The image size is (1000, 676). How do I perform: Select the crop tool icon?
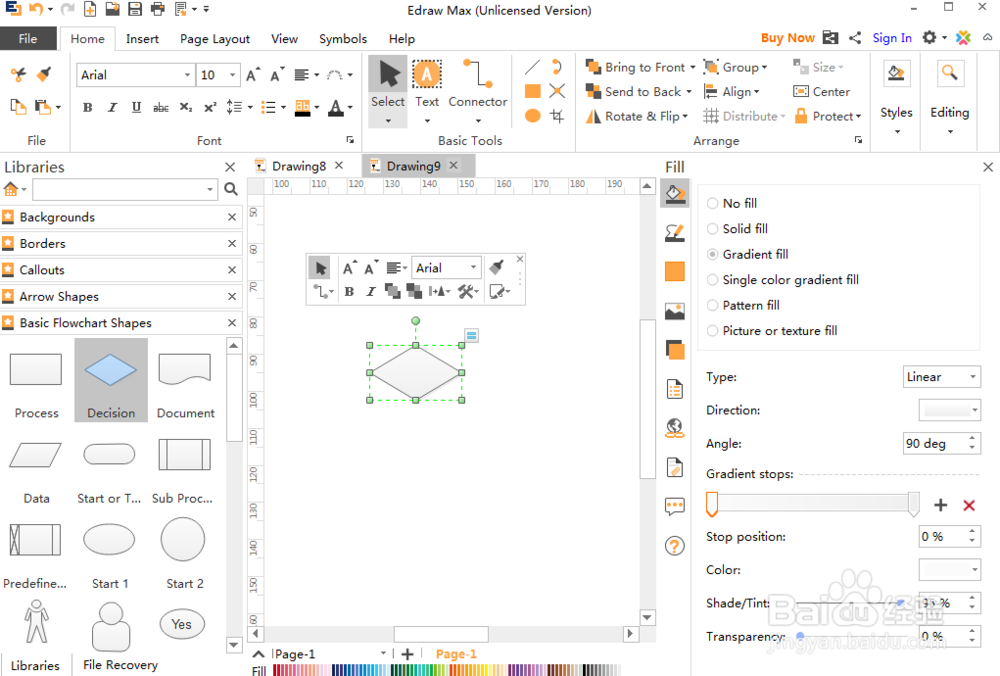(557, 115)
